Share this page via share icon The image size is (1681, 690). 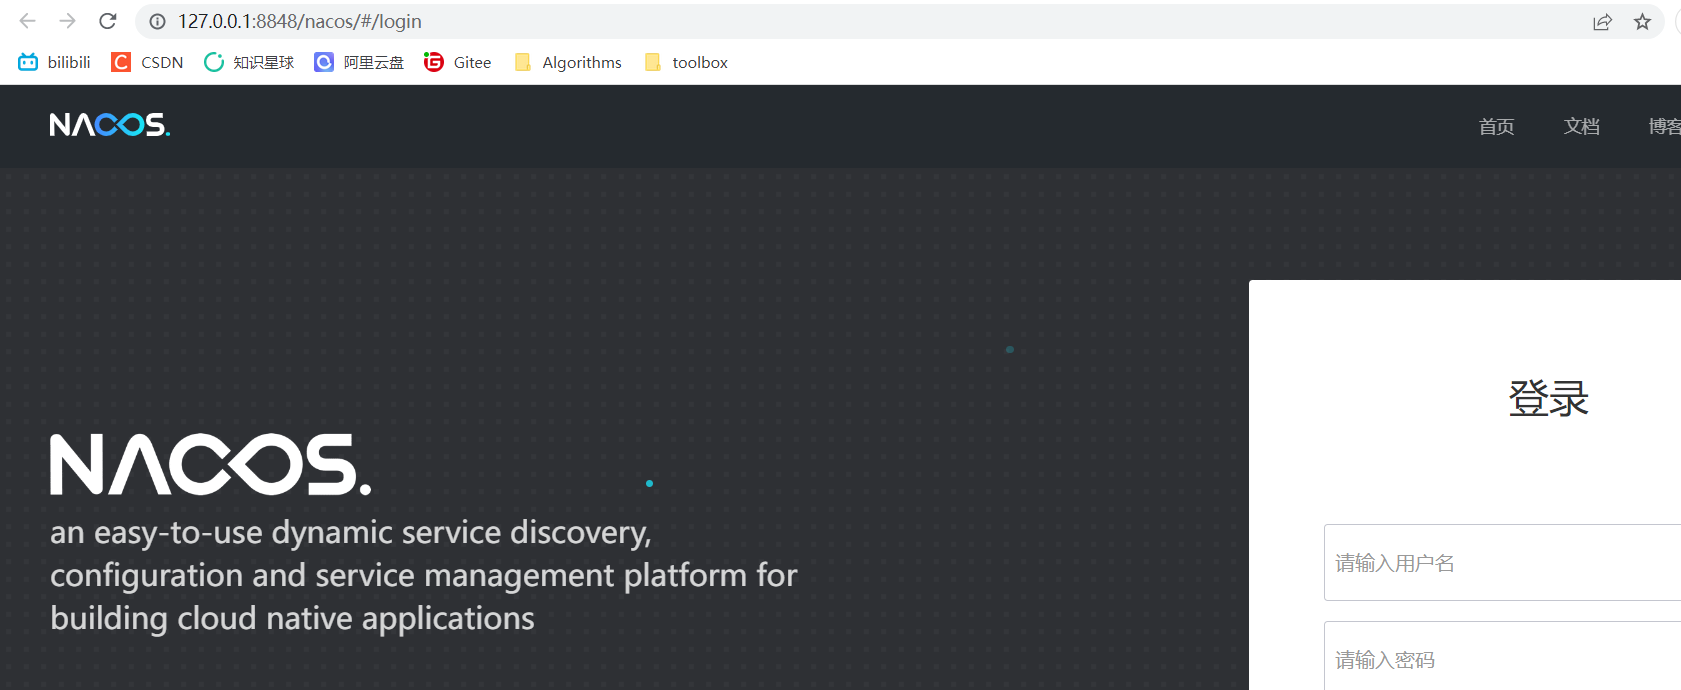1602,22
